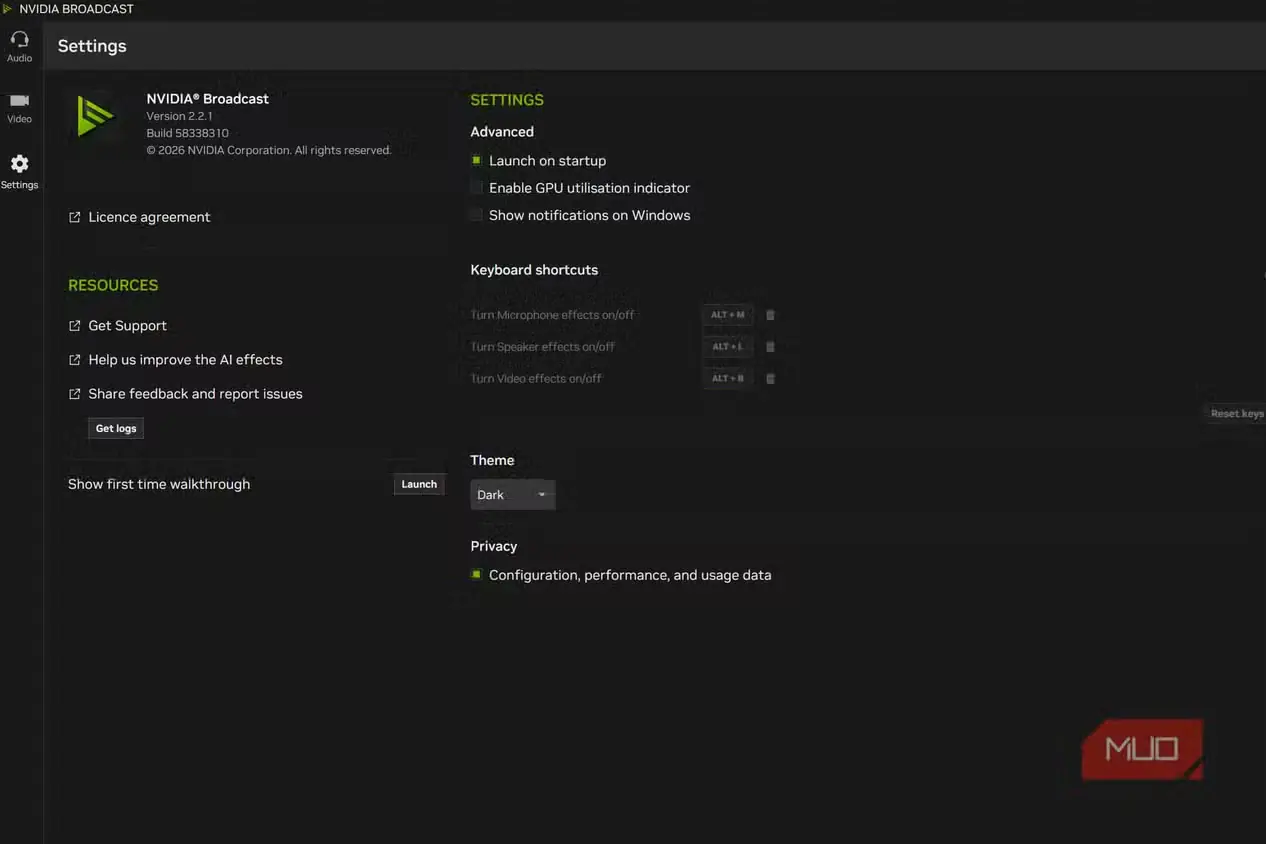Viewport: 1266px width, 844px height.
Task: Click external-link icon beside Help us improve
Action: [x=74, y=360]
